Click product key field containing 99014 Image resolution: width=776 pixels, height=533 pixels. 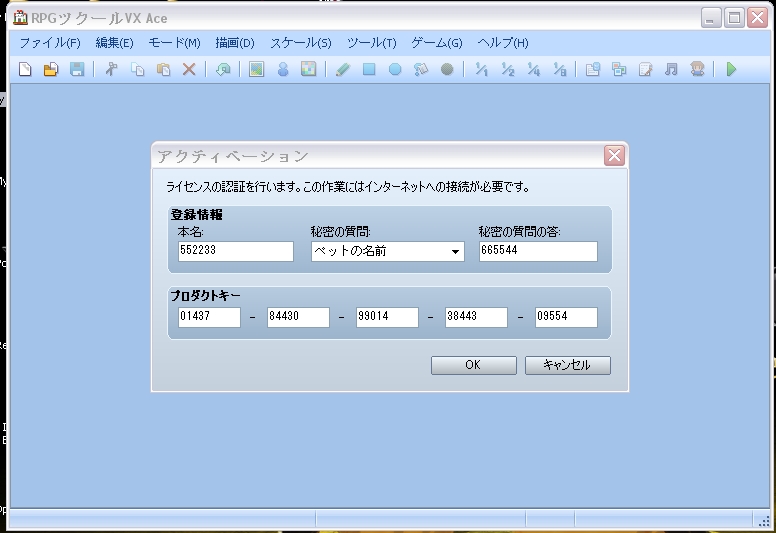(x=388, y=317)
